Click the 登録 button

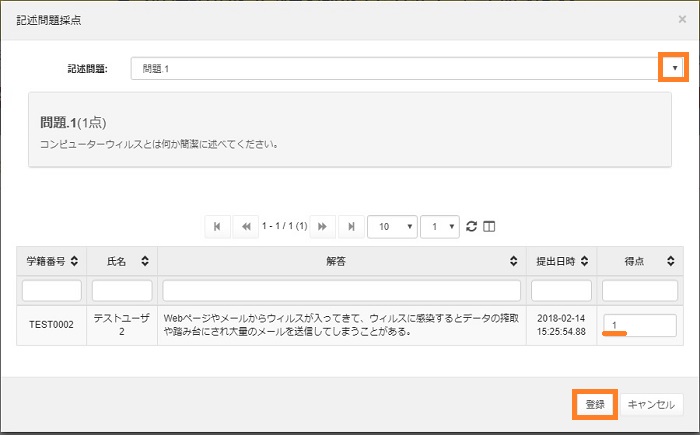594,404
